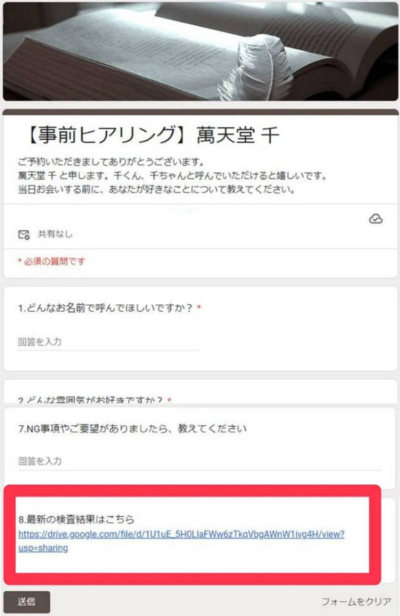
Task: Open the drive.google.com file link
Action: [181, 541]
